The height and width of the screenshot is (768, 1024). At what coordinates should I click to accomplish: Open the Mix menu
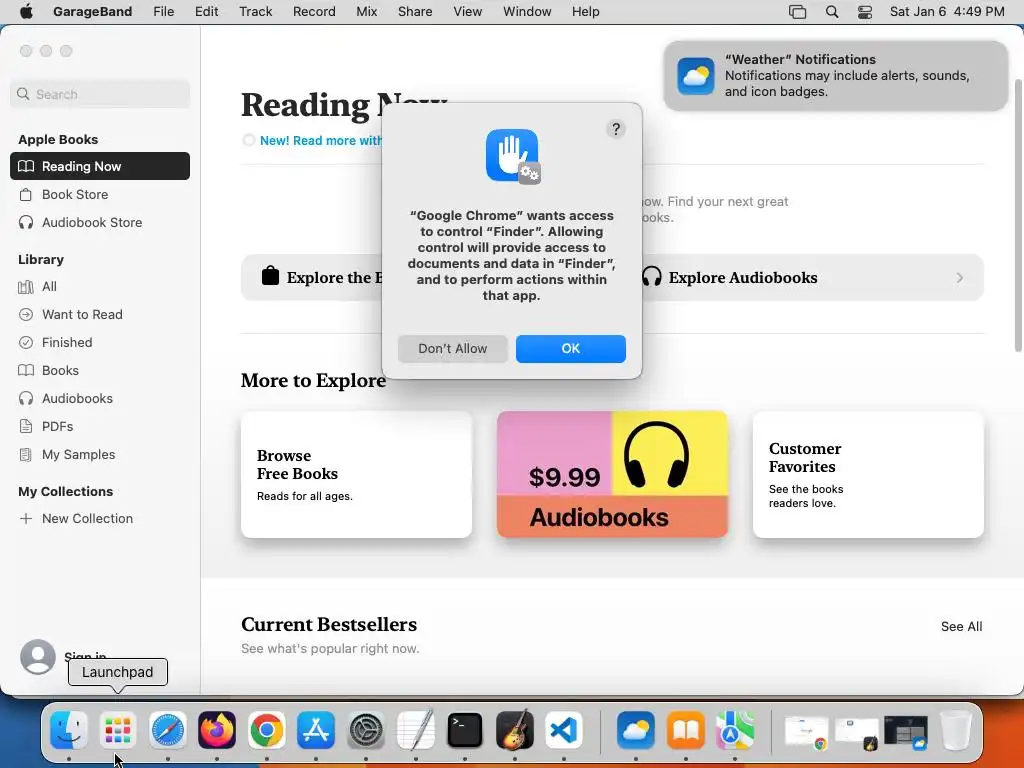(x=366, y=12)
